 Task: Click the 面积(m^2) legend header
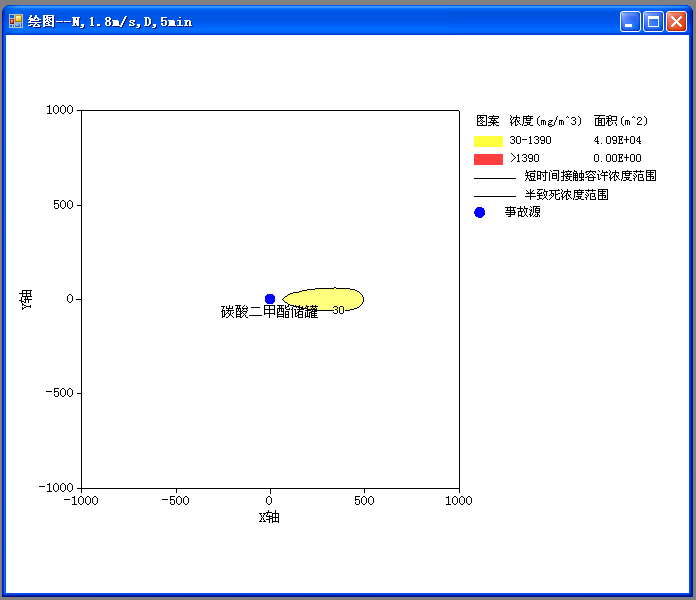click(x=621, y=121)
